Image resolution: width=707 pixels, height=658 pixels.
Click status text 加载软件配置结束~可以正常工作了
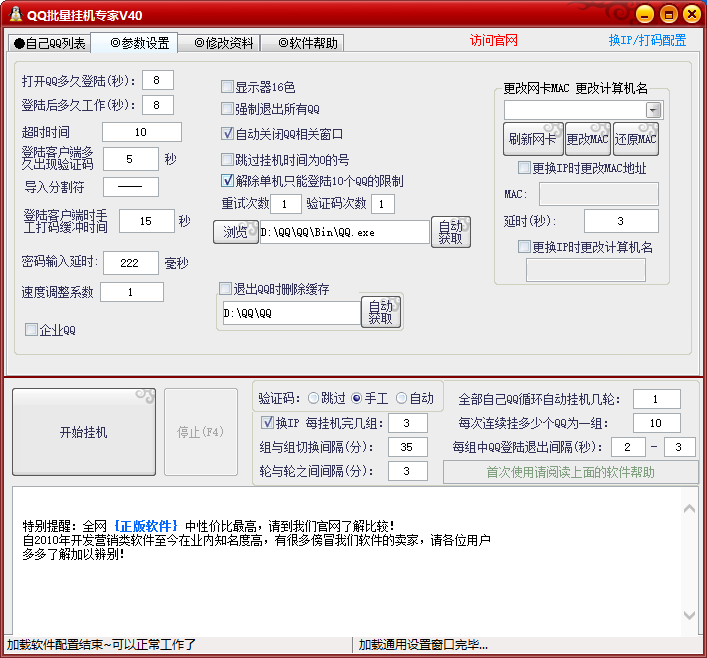tap(101, 644)
